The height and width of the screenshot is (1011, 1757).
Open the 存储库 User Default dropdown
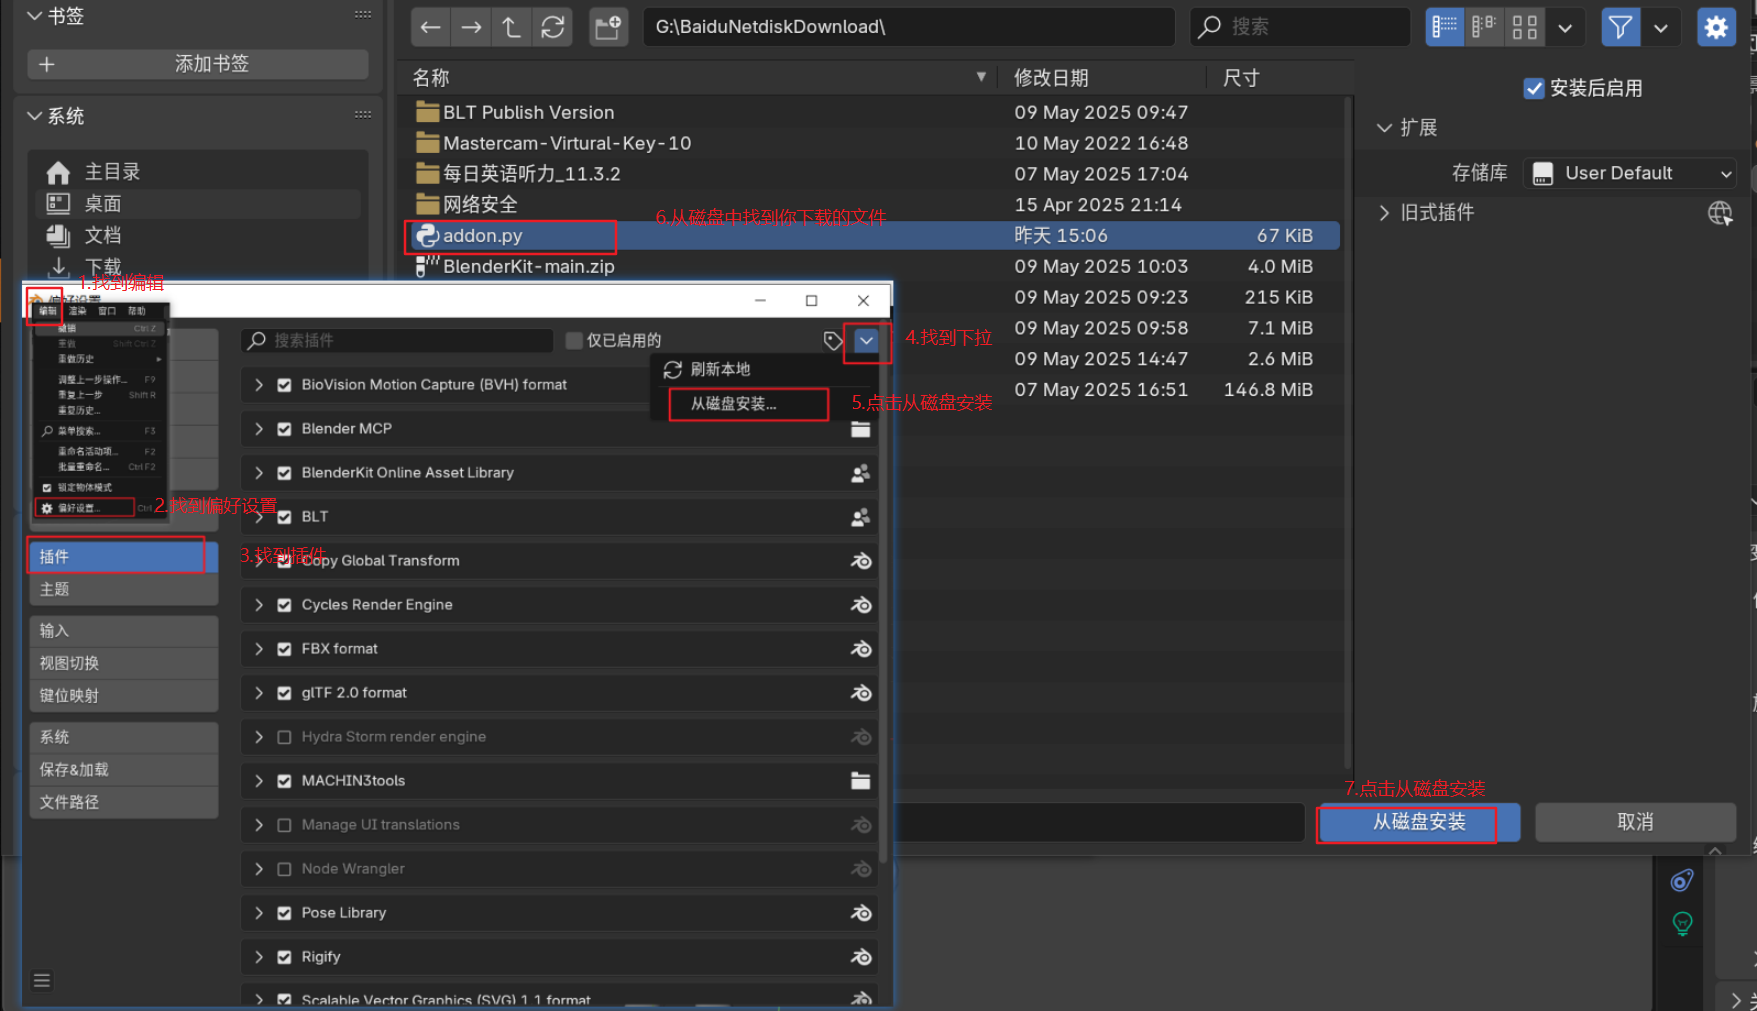[1630, 173]
